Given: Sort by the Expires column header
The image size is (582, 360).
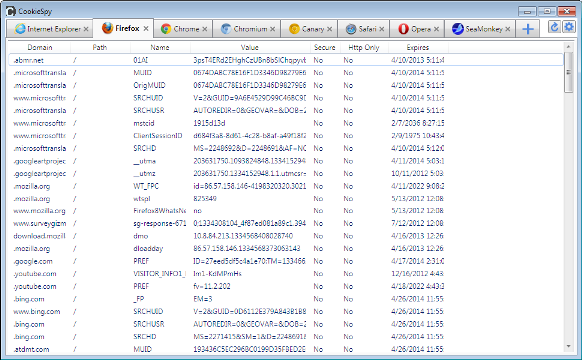Looking at the screenshot, I should click(418, 48).
